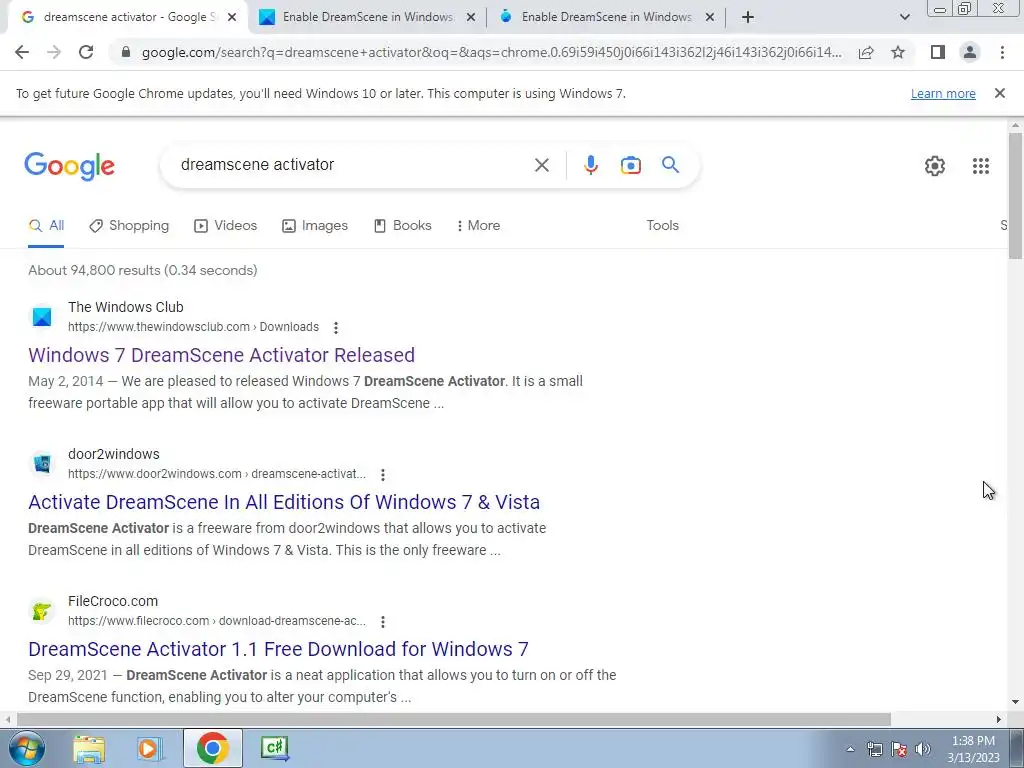Screen dimensions: 1024x768
Task: Close the third Enable DreamScene tab
Action: coord(710,17)
